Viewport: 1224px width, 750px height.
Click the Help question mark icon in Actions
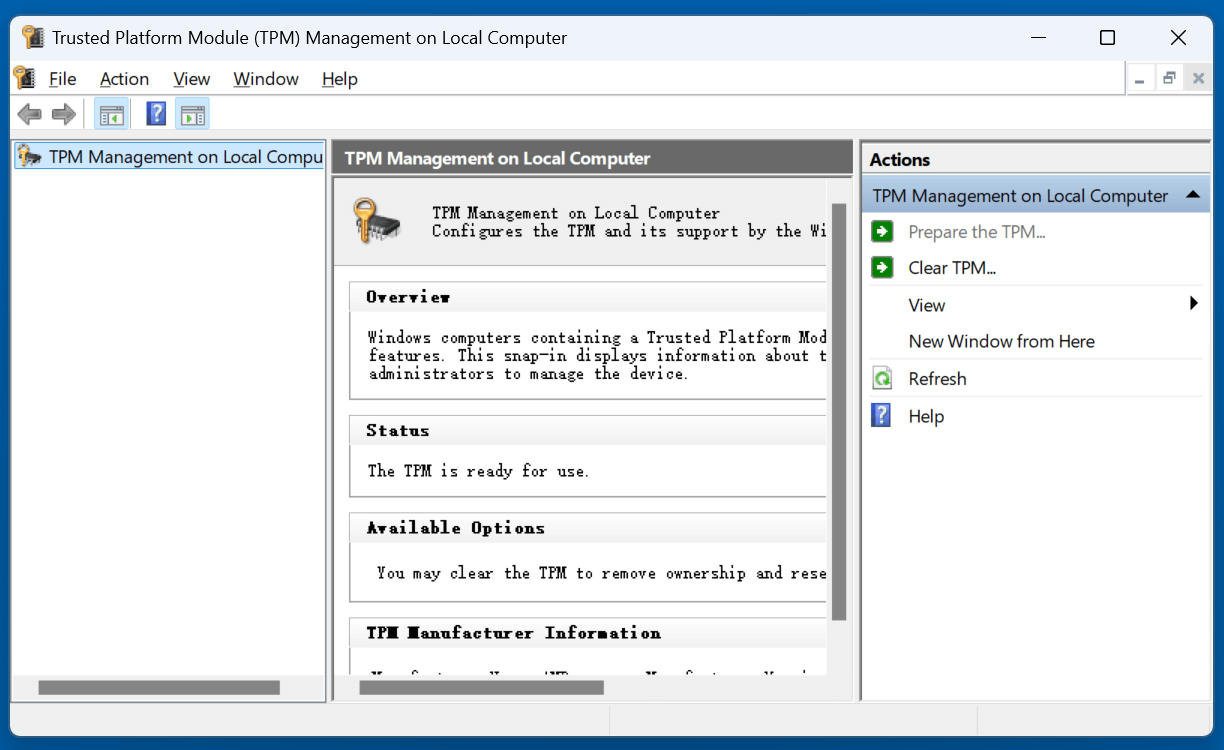(x=882, y=416)
